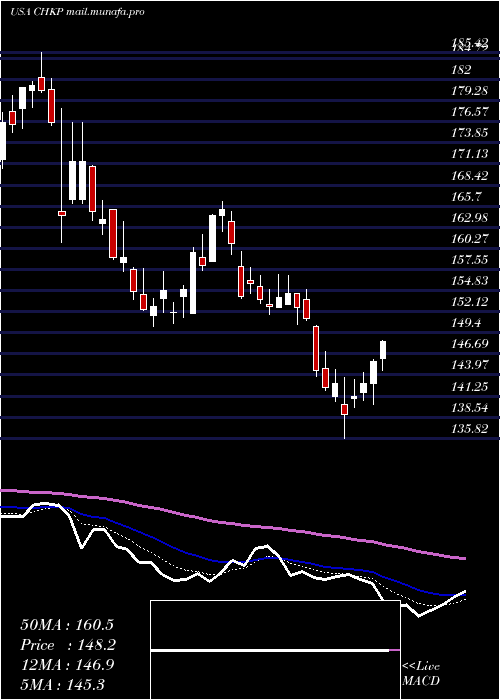
Task: Click the 152.12 price axis label
Action: (470, 301)
